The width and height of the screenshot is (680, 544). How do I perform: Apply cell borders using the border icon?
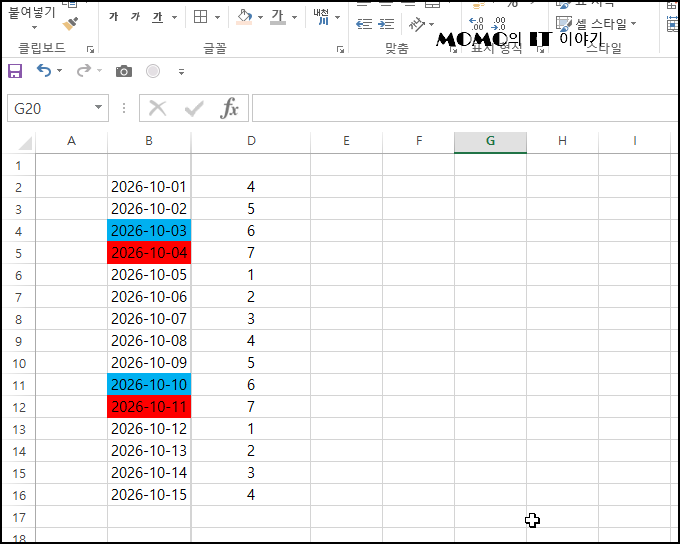(x=200, y=17)
